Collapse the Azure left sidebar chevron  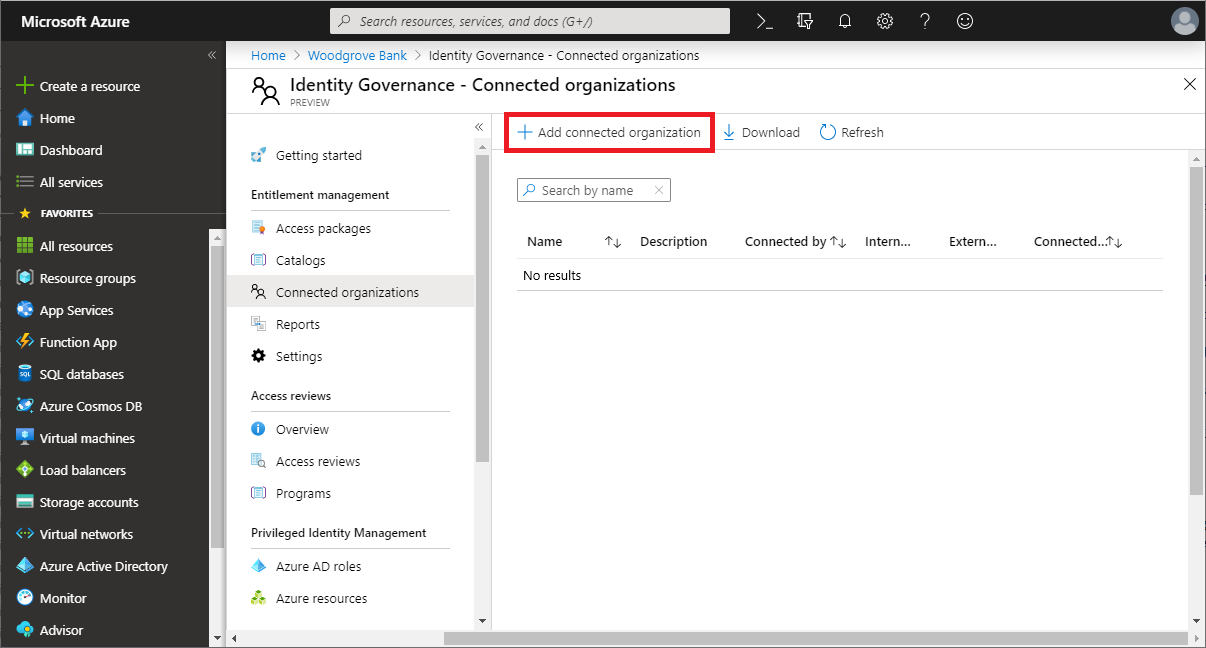pos(212,55)
